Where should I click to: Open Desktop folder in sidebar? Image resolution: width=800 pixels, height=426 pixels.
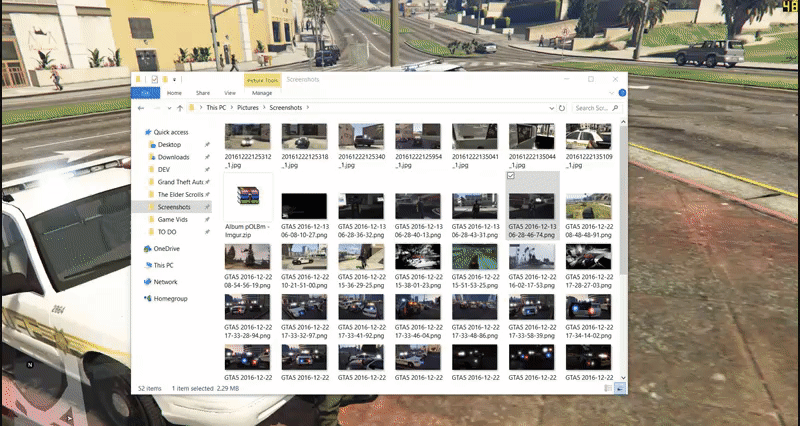click(x=165, y=145)
